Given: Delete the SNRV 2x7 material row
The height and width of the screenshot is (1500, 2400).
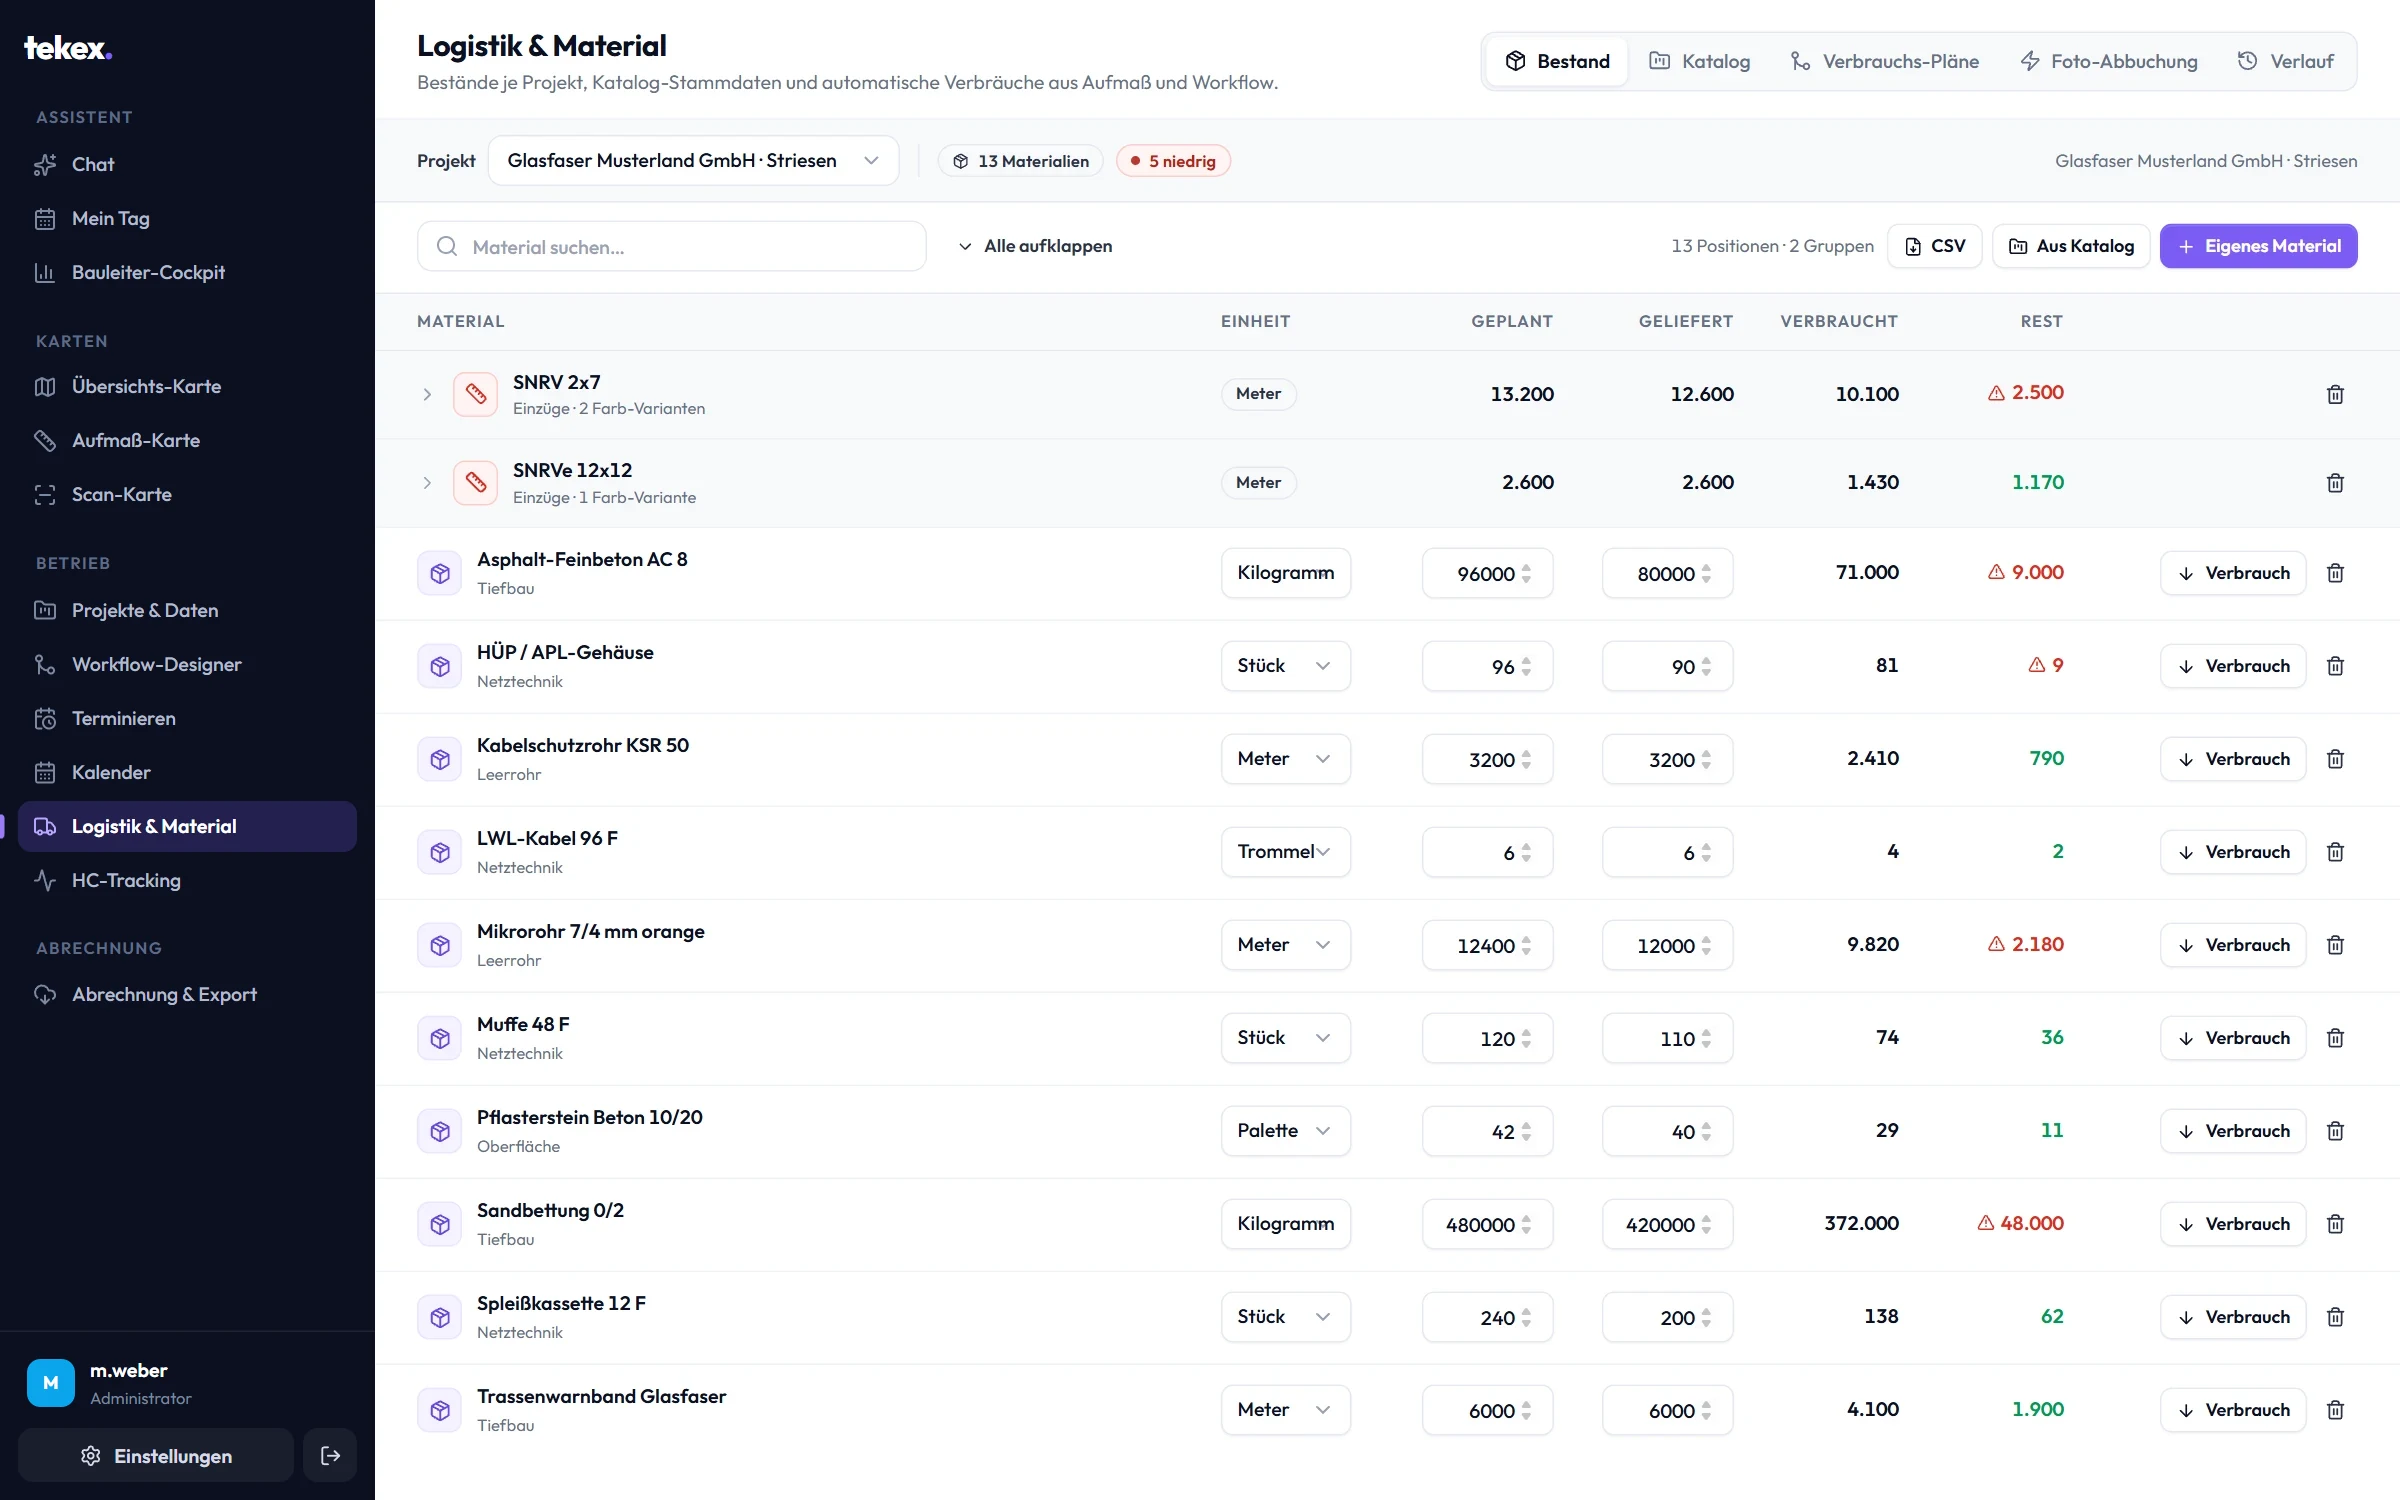Looking at the screenshot, I should [2335, 394].
